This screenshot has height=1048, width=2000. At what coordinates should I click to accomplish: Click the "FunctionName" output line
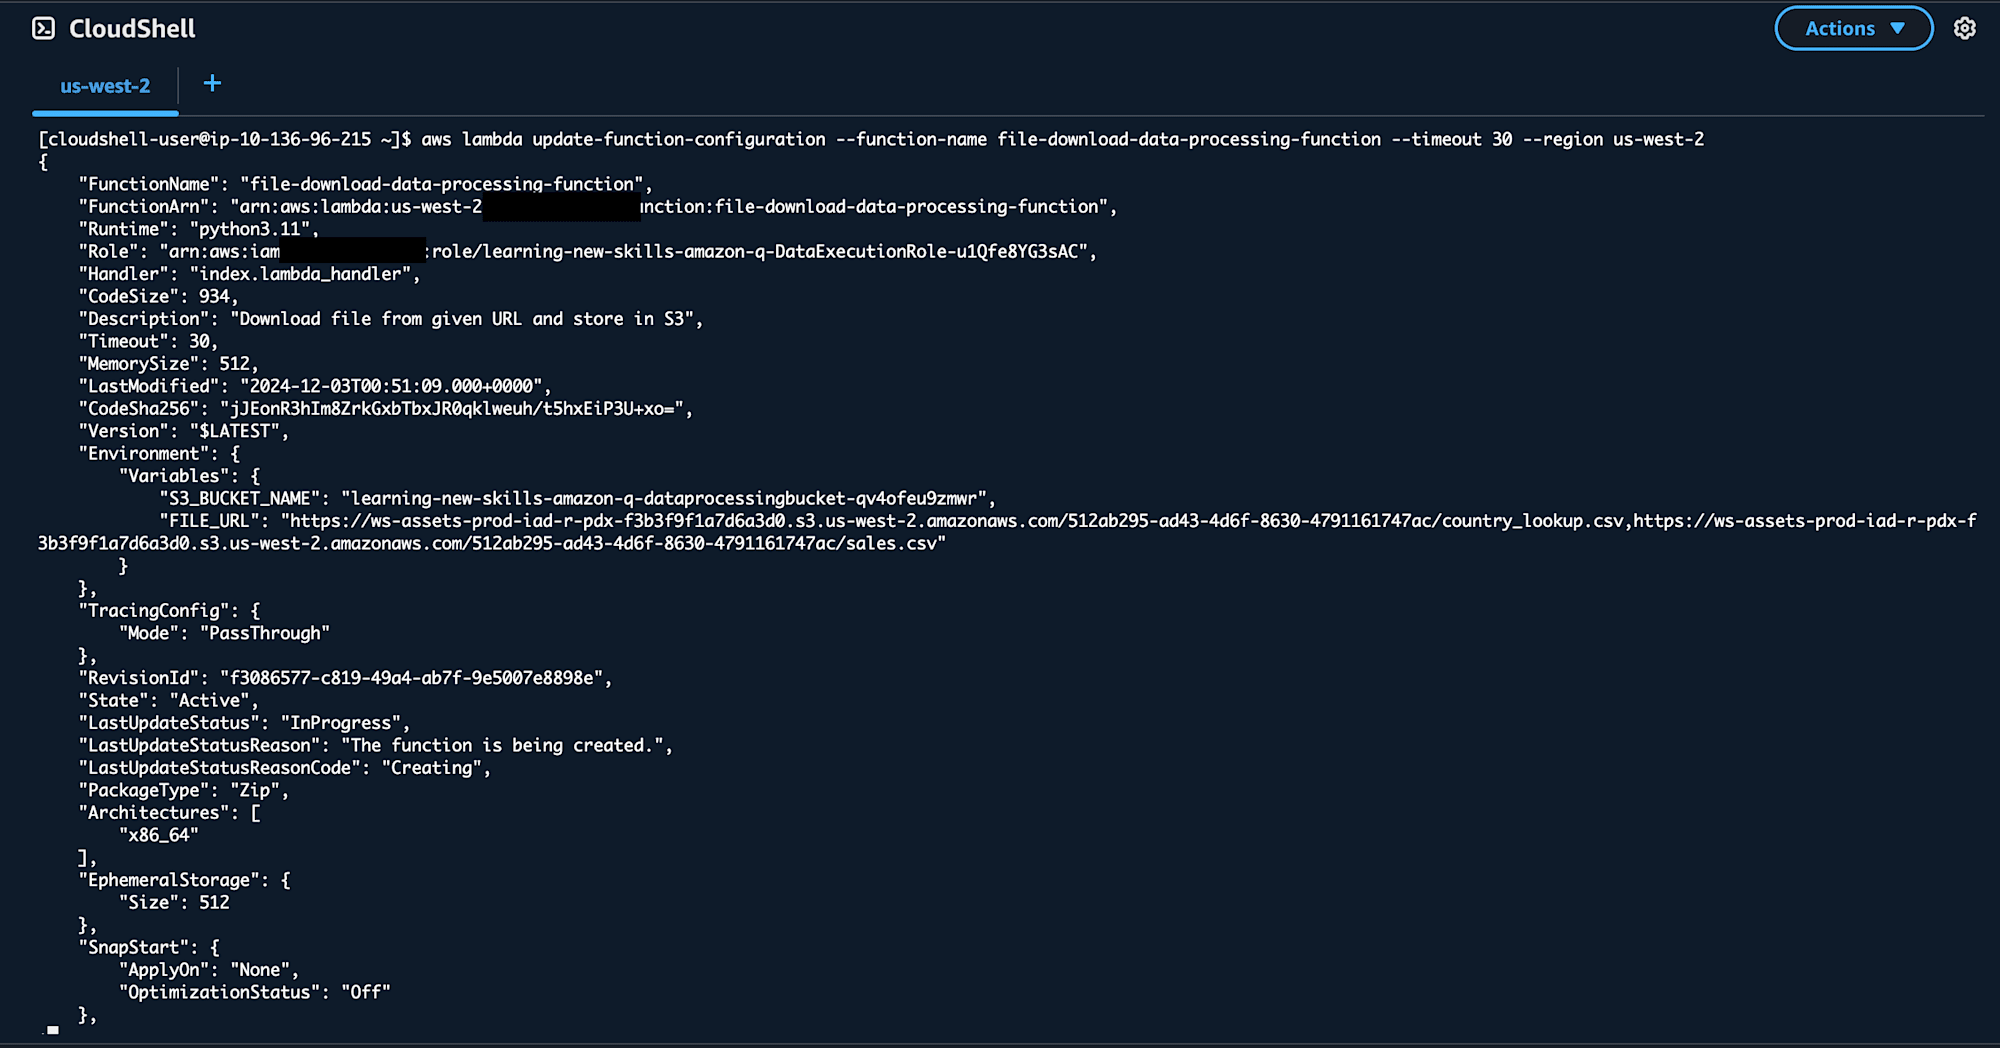[365, 184]
